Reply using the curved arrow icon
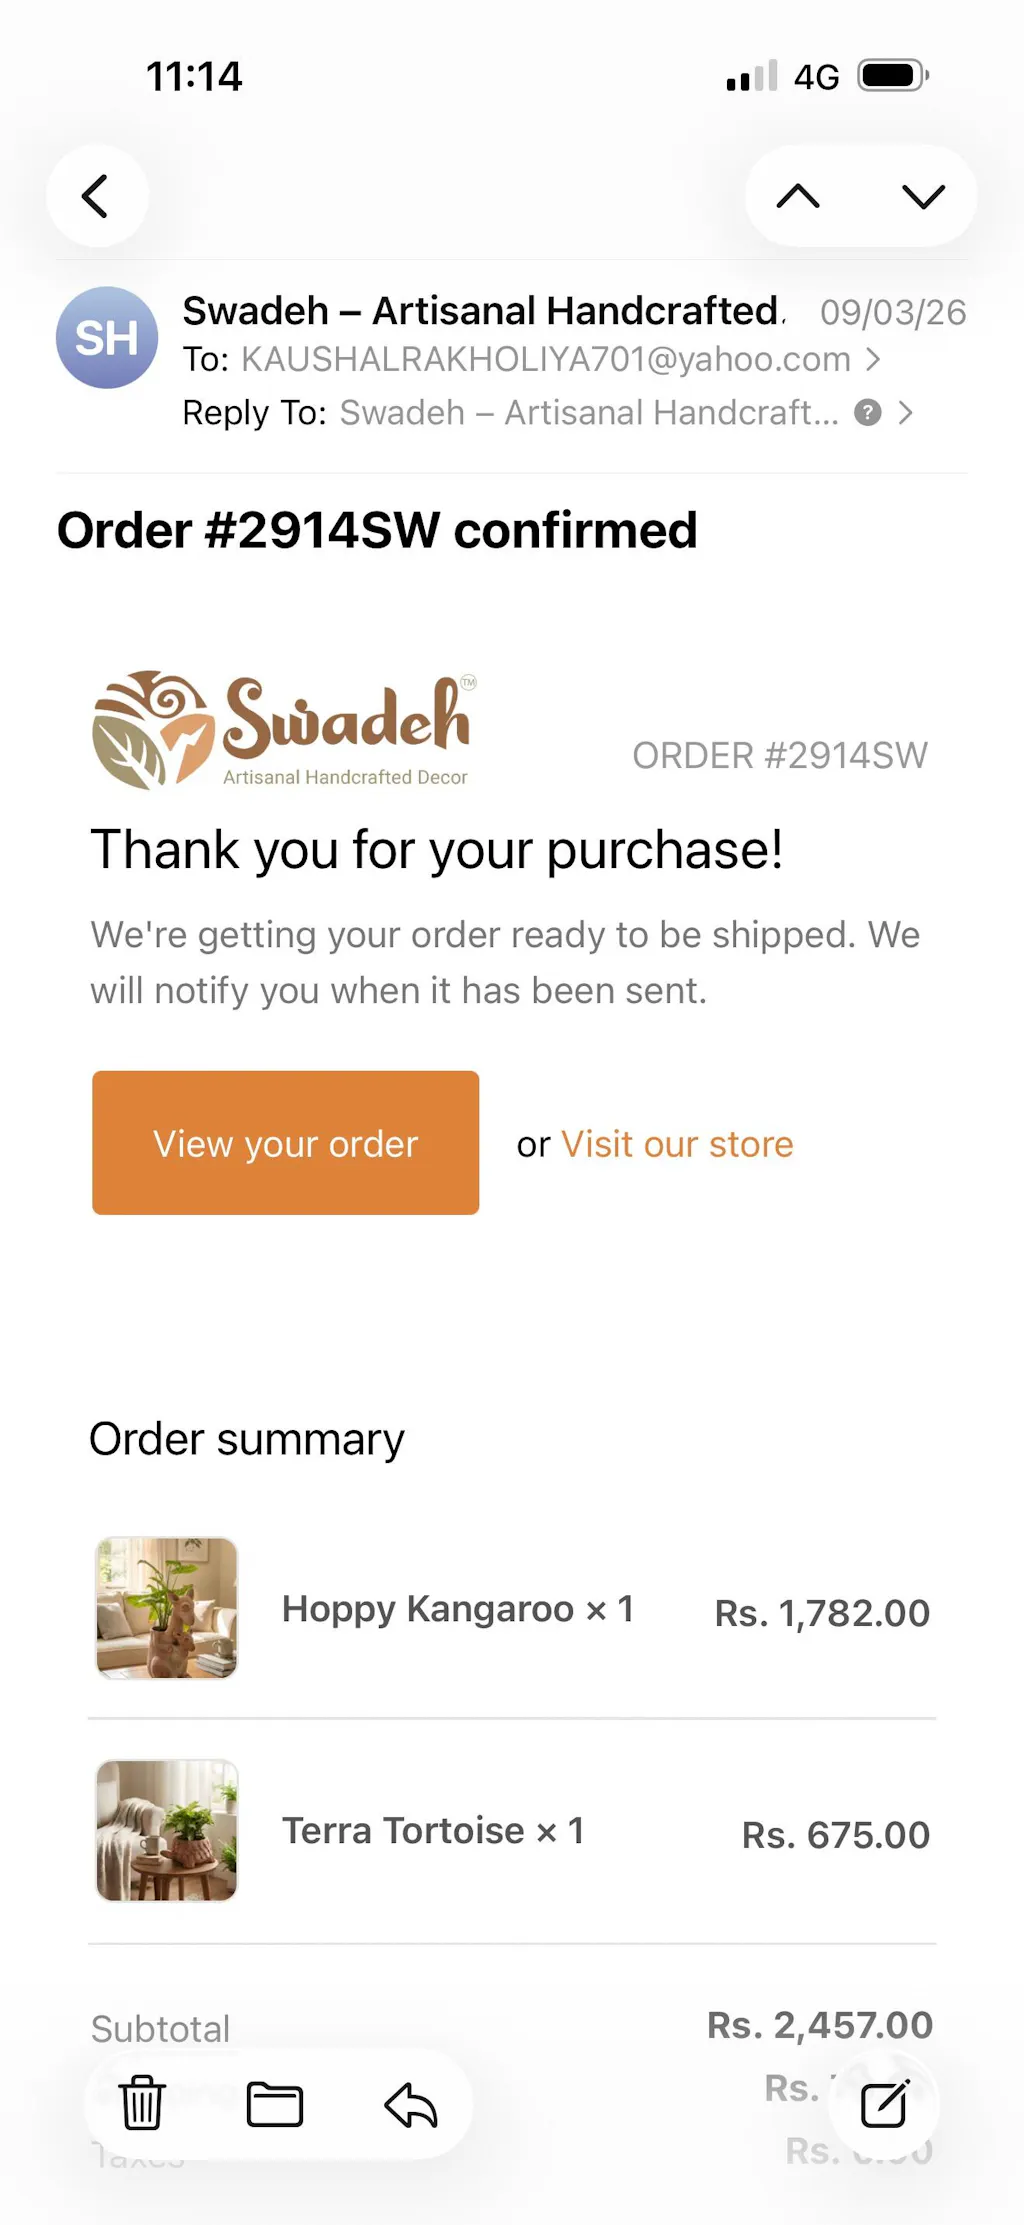The image size is (1024, 2225). coord(411,2103)
